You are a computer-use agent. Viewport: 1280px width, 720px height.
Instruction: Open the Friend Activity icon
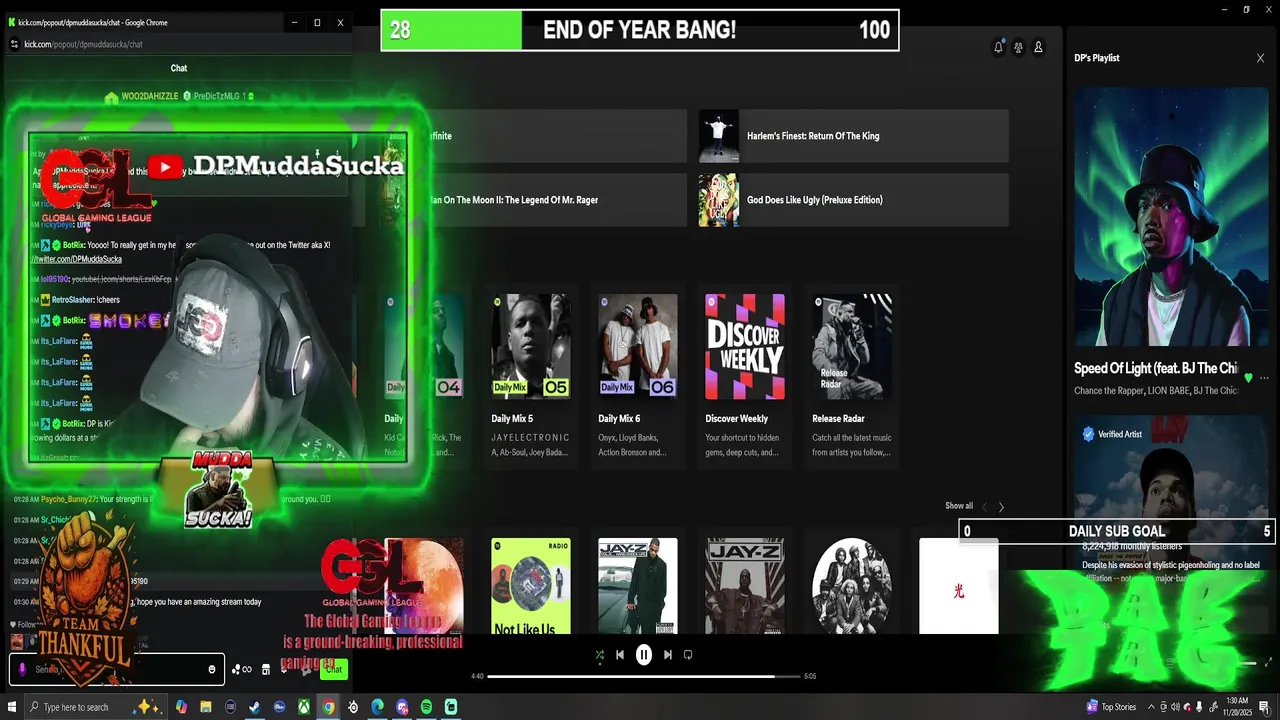tap(1018, 47)
